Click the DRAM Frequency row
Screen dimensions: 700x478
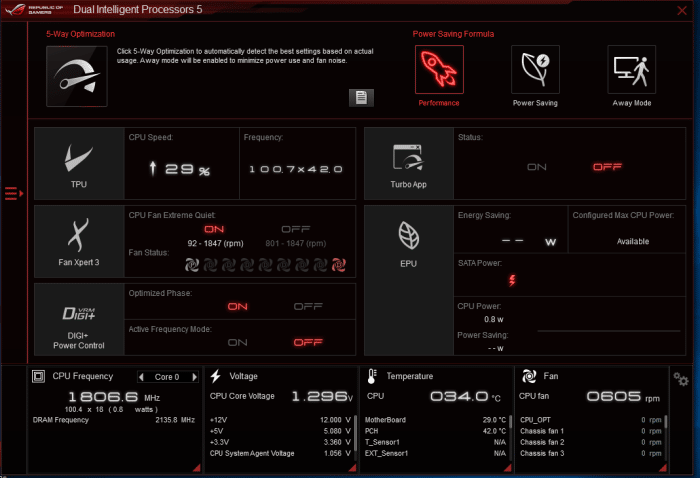pyautogui.click(x=114, y=420)
